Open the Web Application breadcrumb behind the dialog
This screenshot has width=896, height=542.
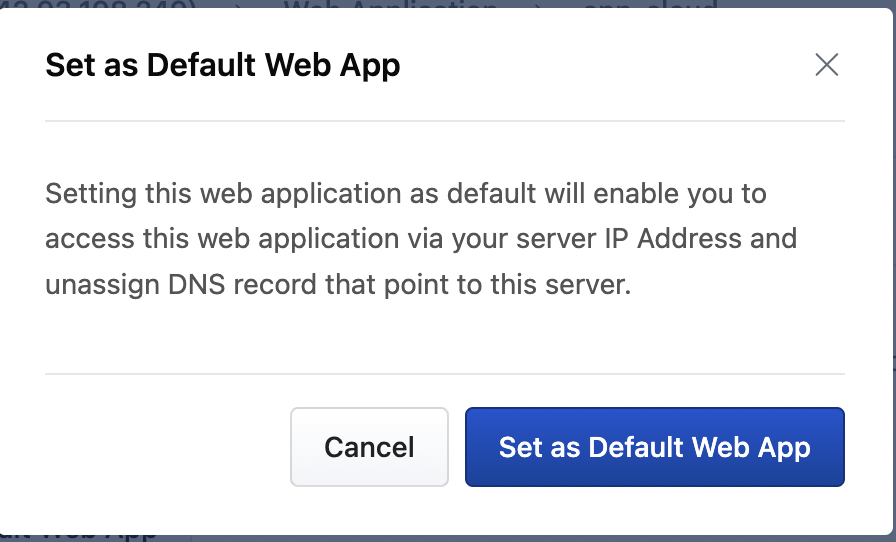pos(390,8)
